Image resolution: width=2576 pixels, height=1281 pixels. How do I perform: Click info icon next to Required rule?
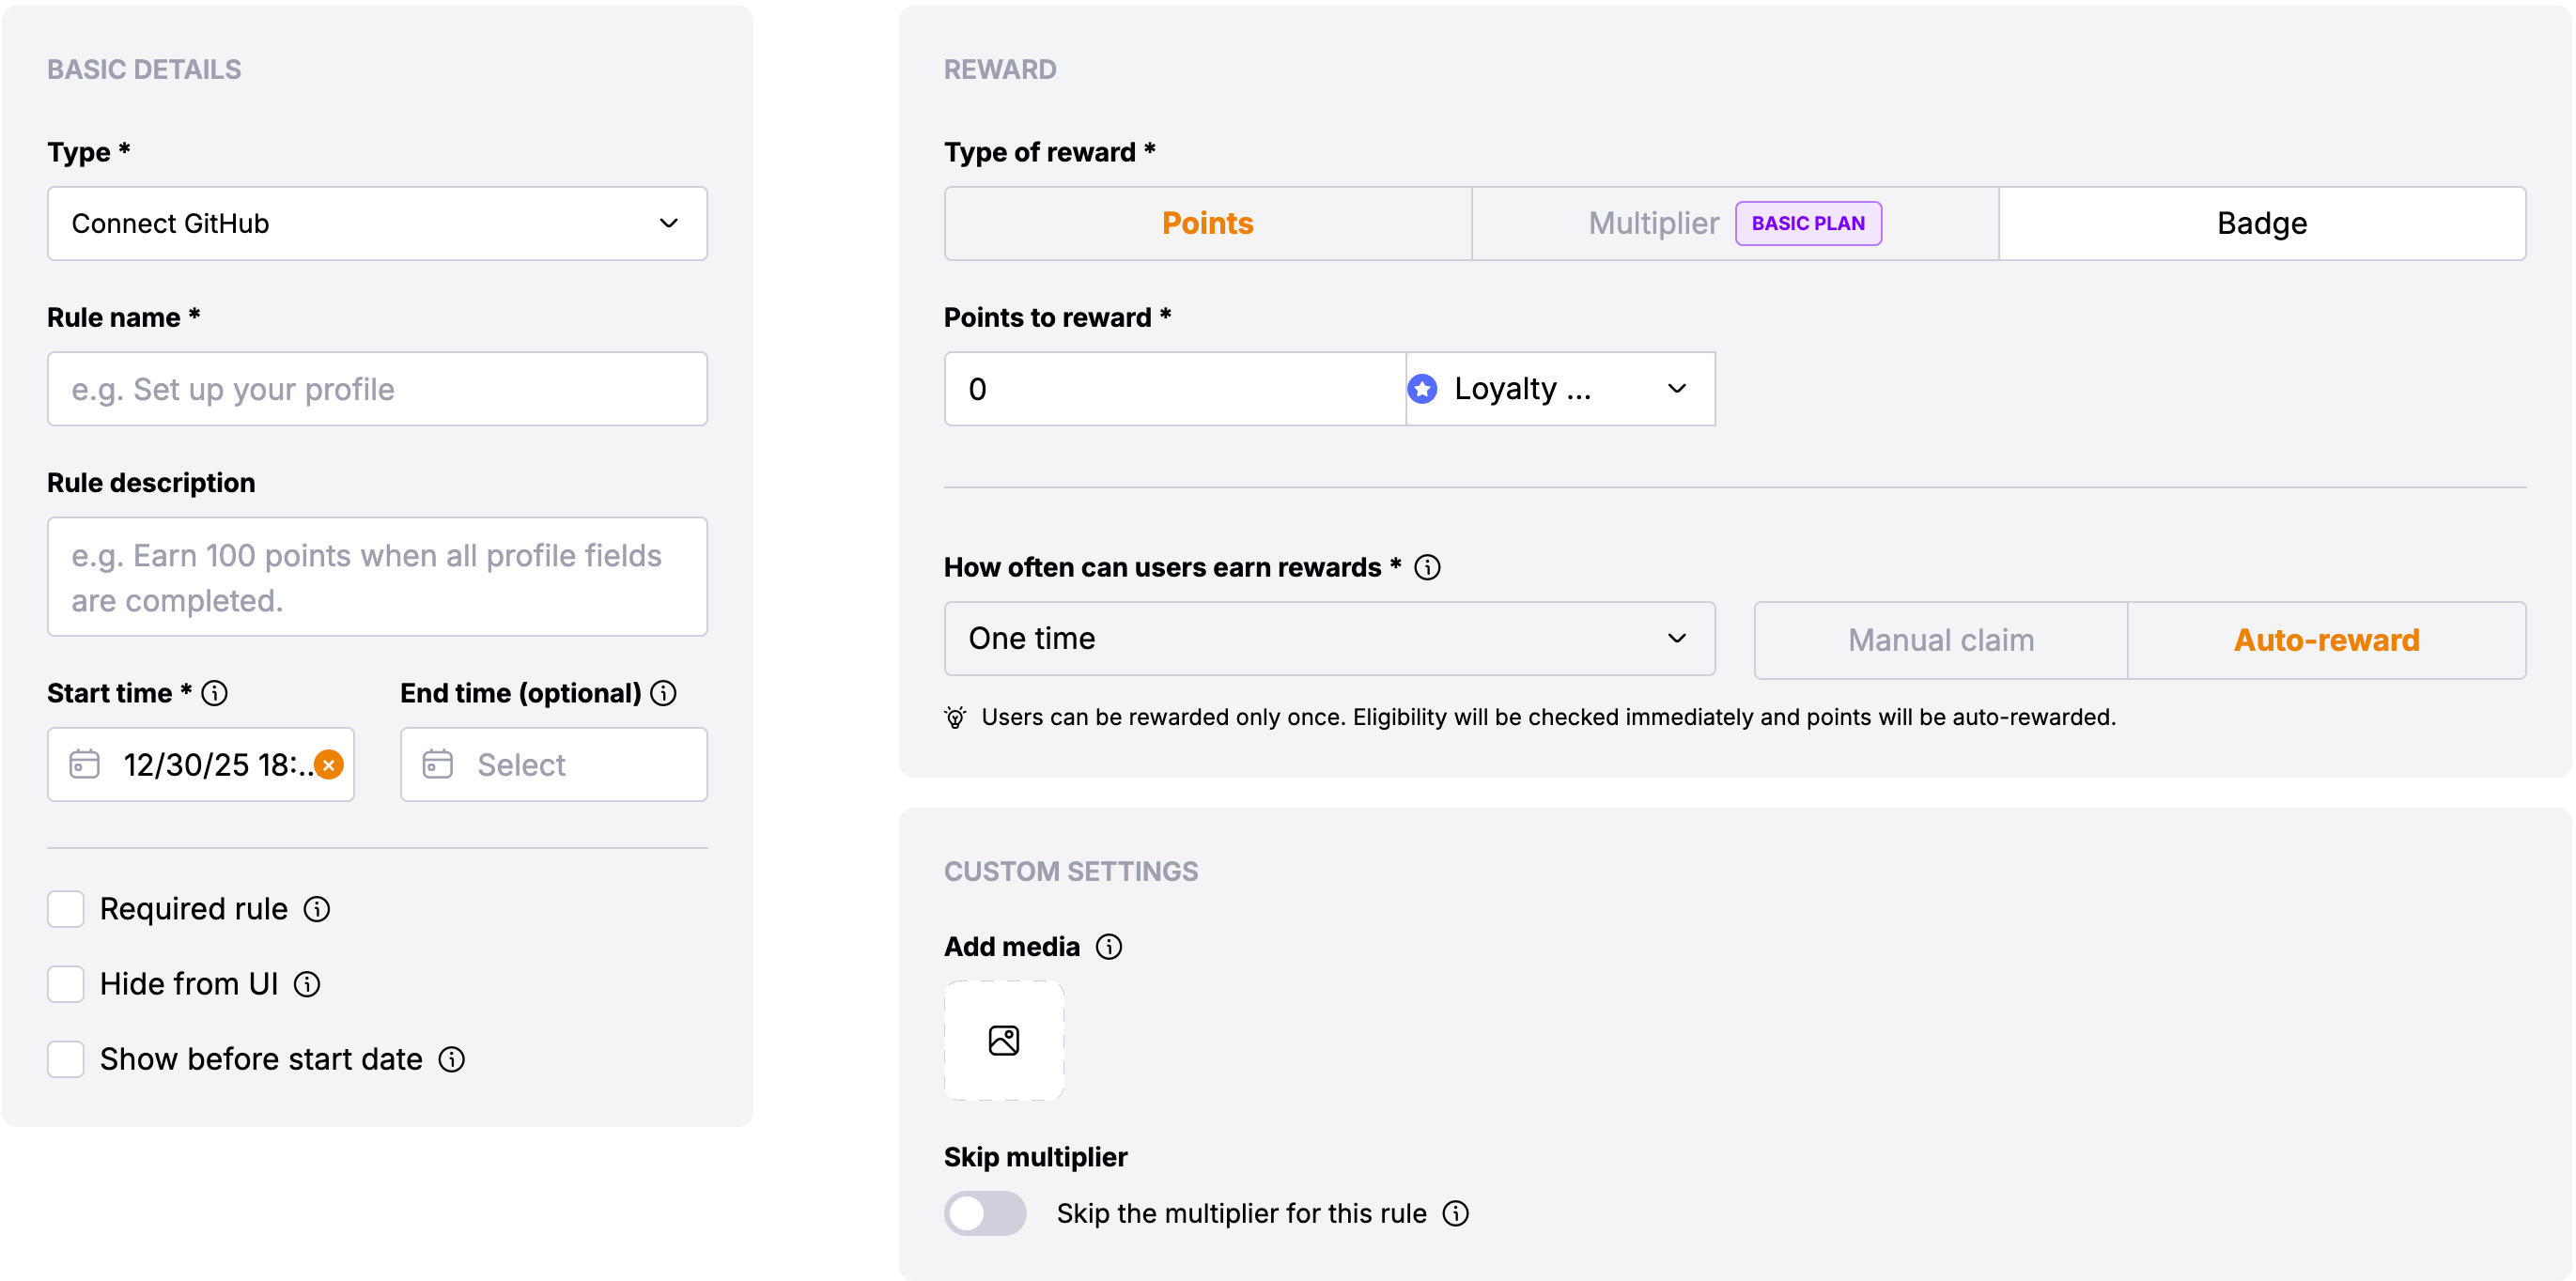point(317,909)
